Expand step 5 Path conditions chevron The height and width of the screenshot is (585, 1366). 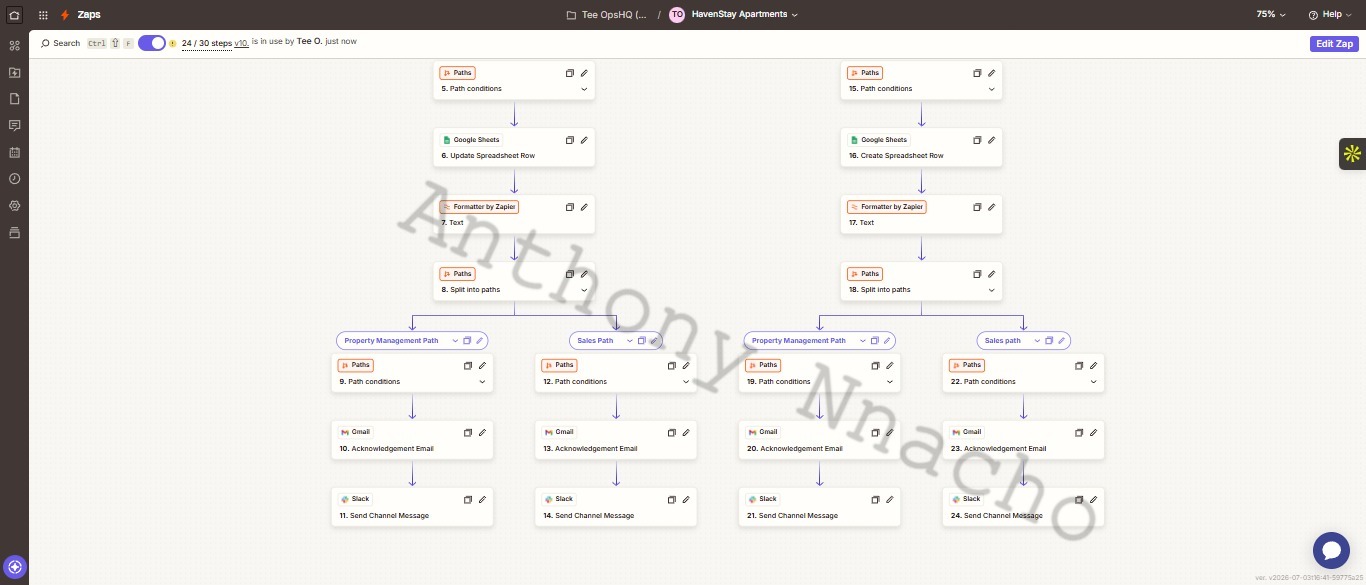(x=584, y=89)
